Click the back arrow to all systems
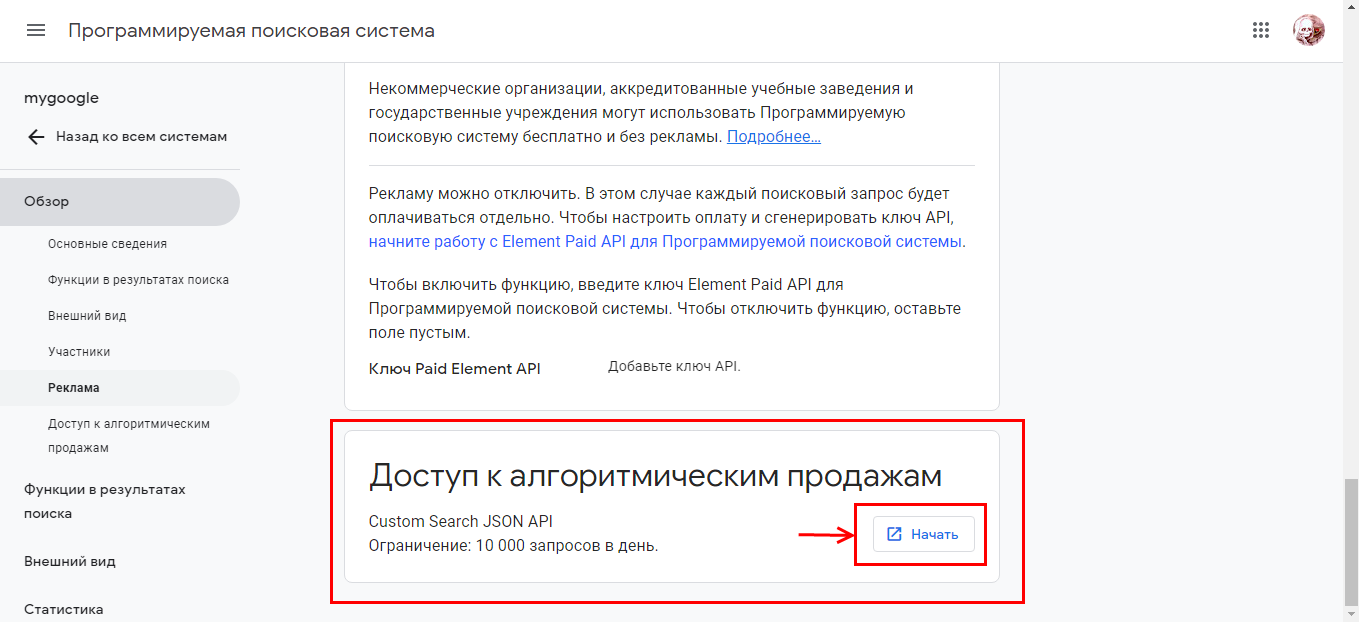1359x622 pixels. 36,137
